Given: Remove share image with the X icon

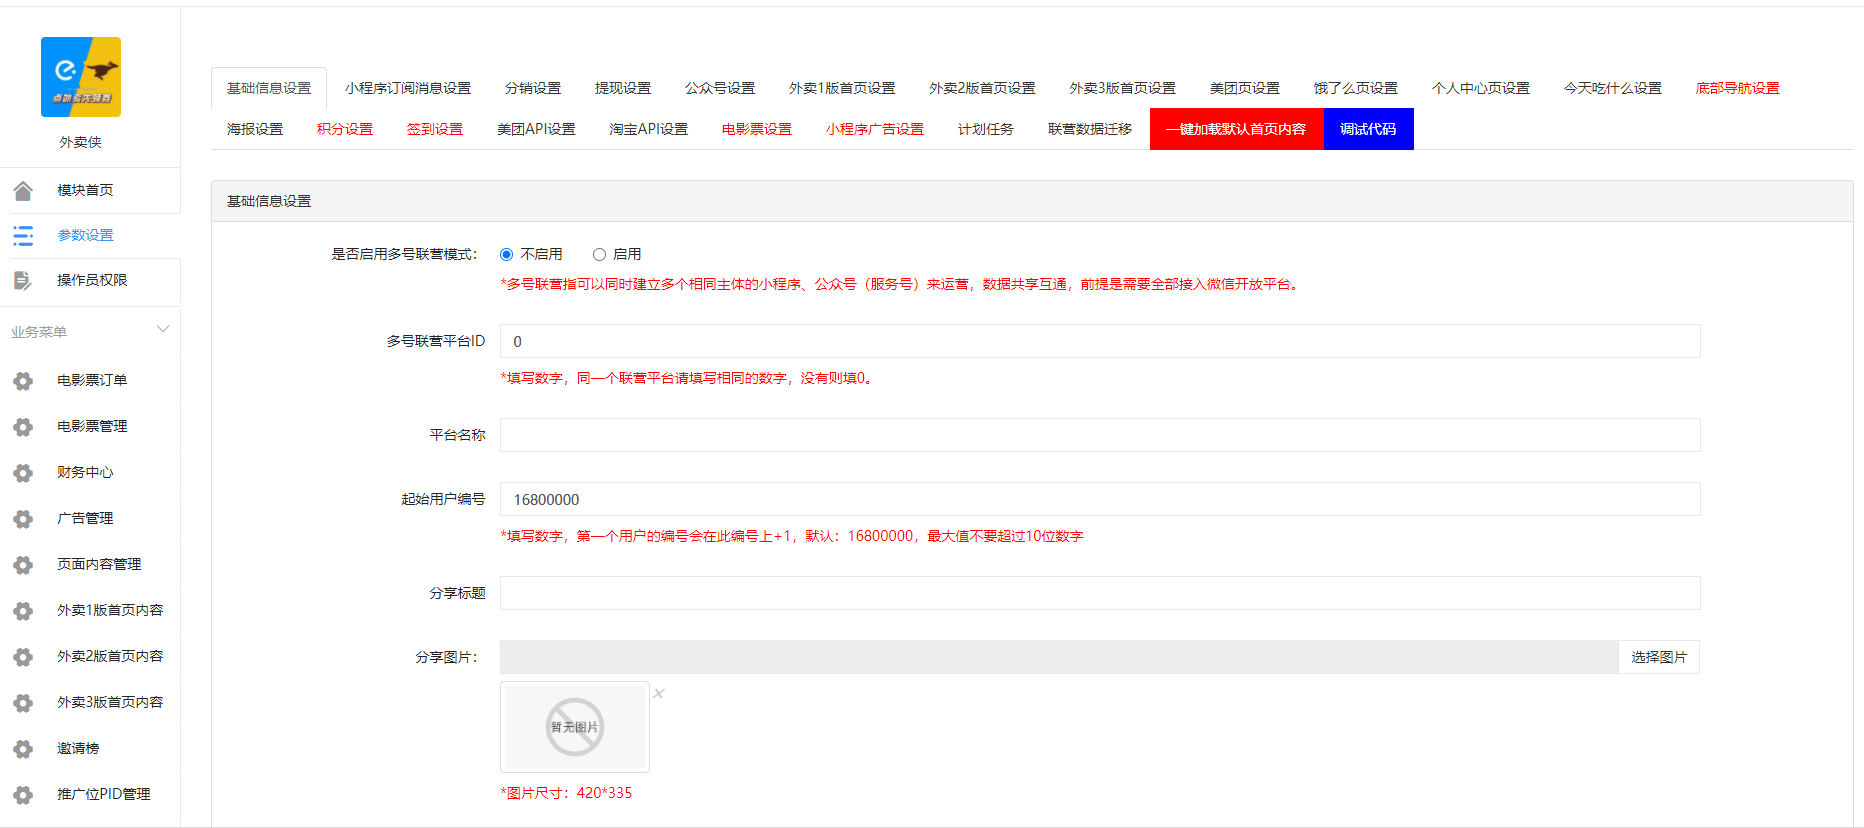Looking at the screenshot, I should pos(659,693).
